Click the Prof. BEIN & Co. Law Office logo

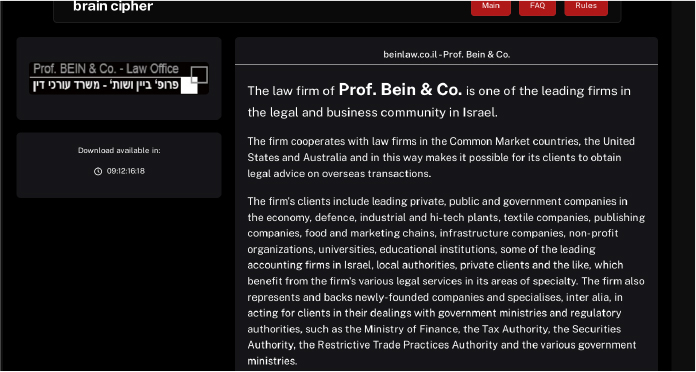point(119,78)
